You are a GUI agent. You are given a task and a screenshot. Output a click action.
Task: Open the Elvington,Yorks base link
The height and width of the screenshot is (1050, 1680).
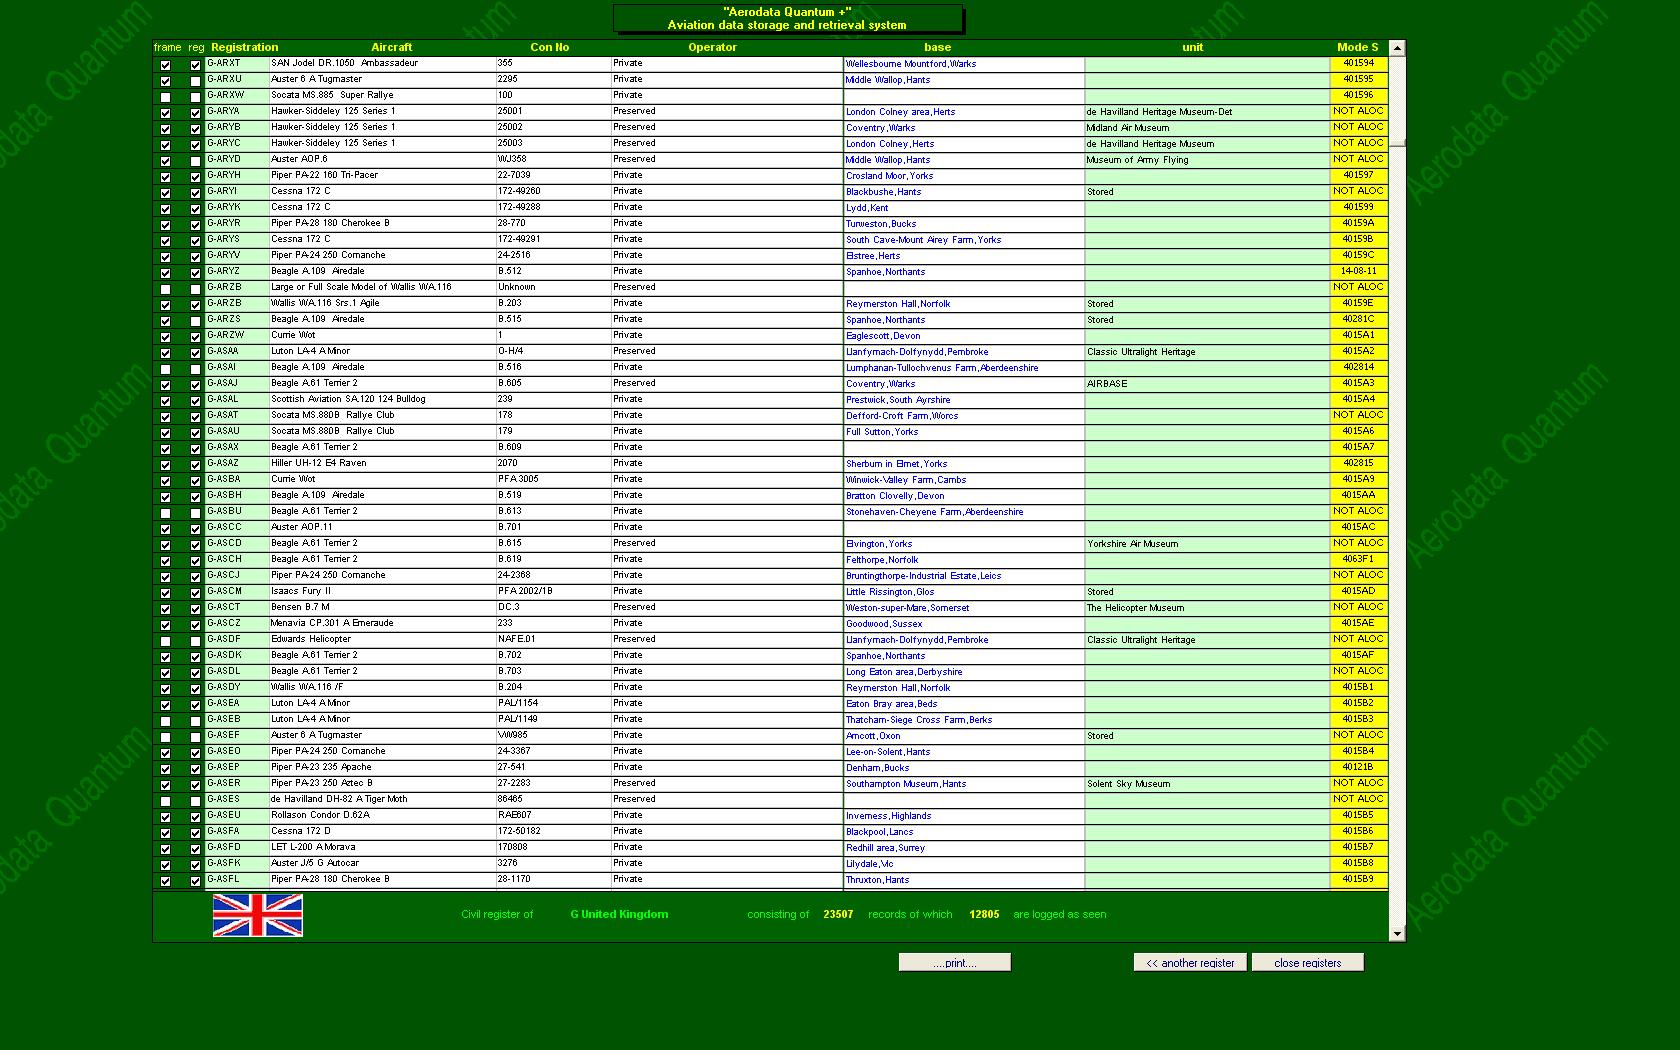(879, 544)
